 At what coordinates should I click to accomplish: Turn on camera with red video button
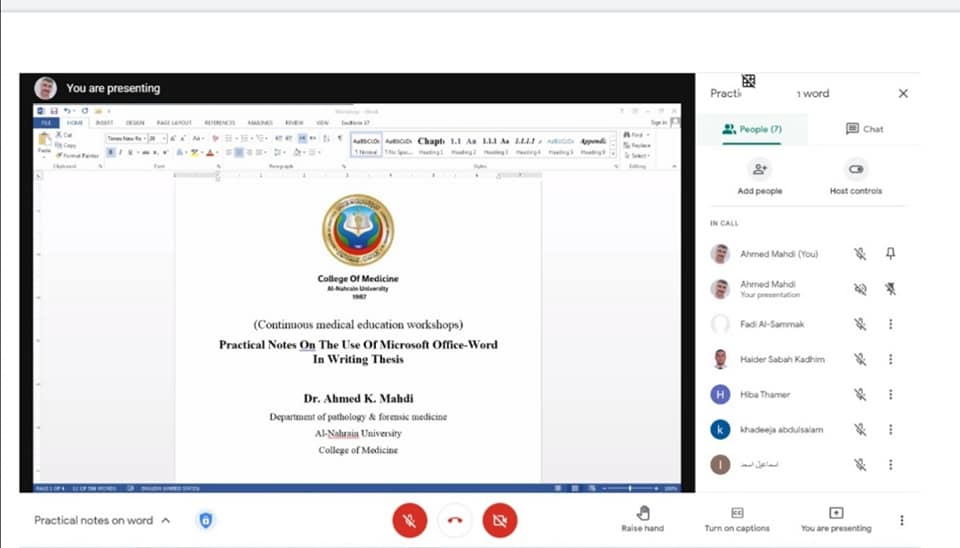coord(500,520)
